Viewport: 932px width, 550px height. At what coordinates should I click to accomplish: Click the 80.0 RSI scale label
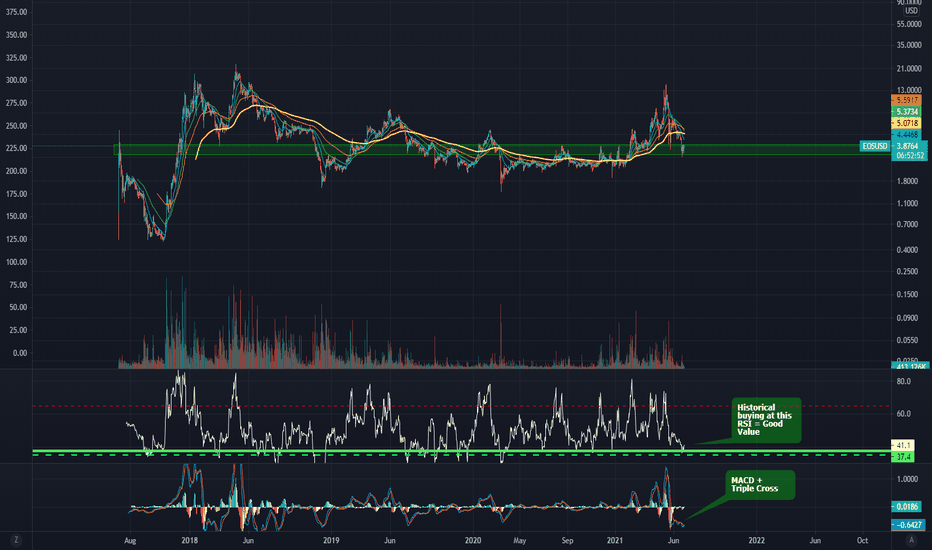tap(903, 381)
